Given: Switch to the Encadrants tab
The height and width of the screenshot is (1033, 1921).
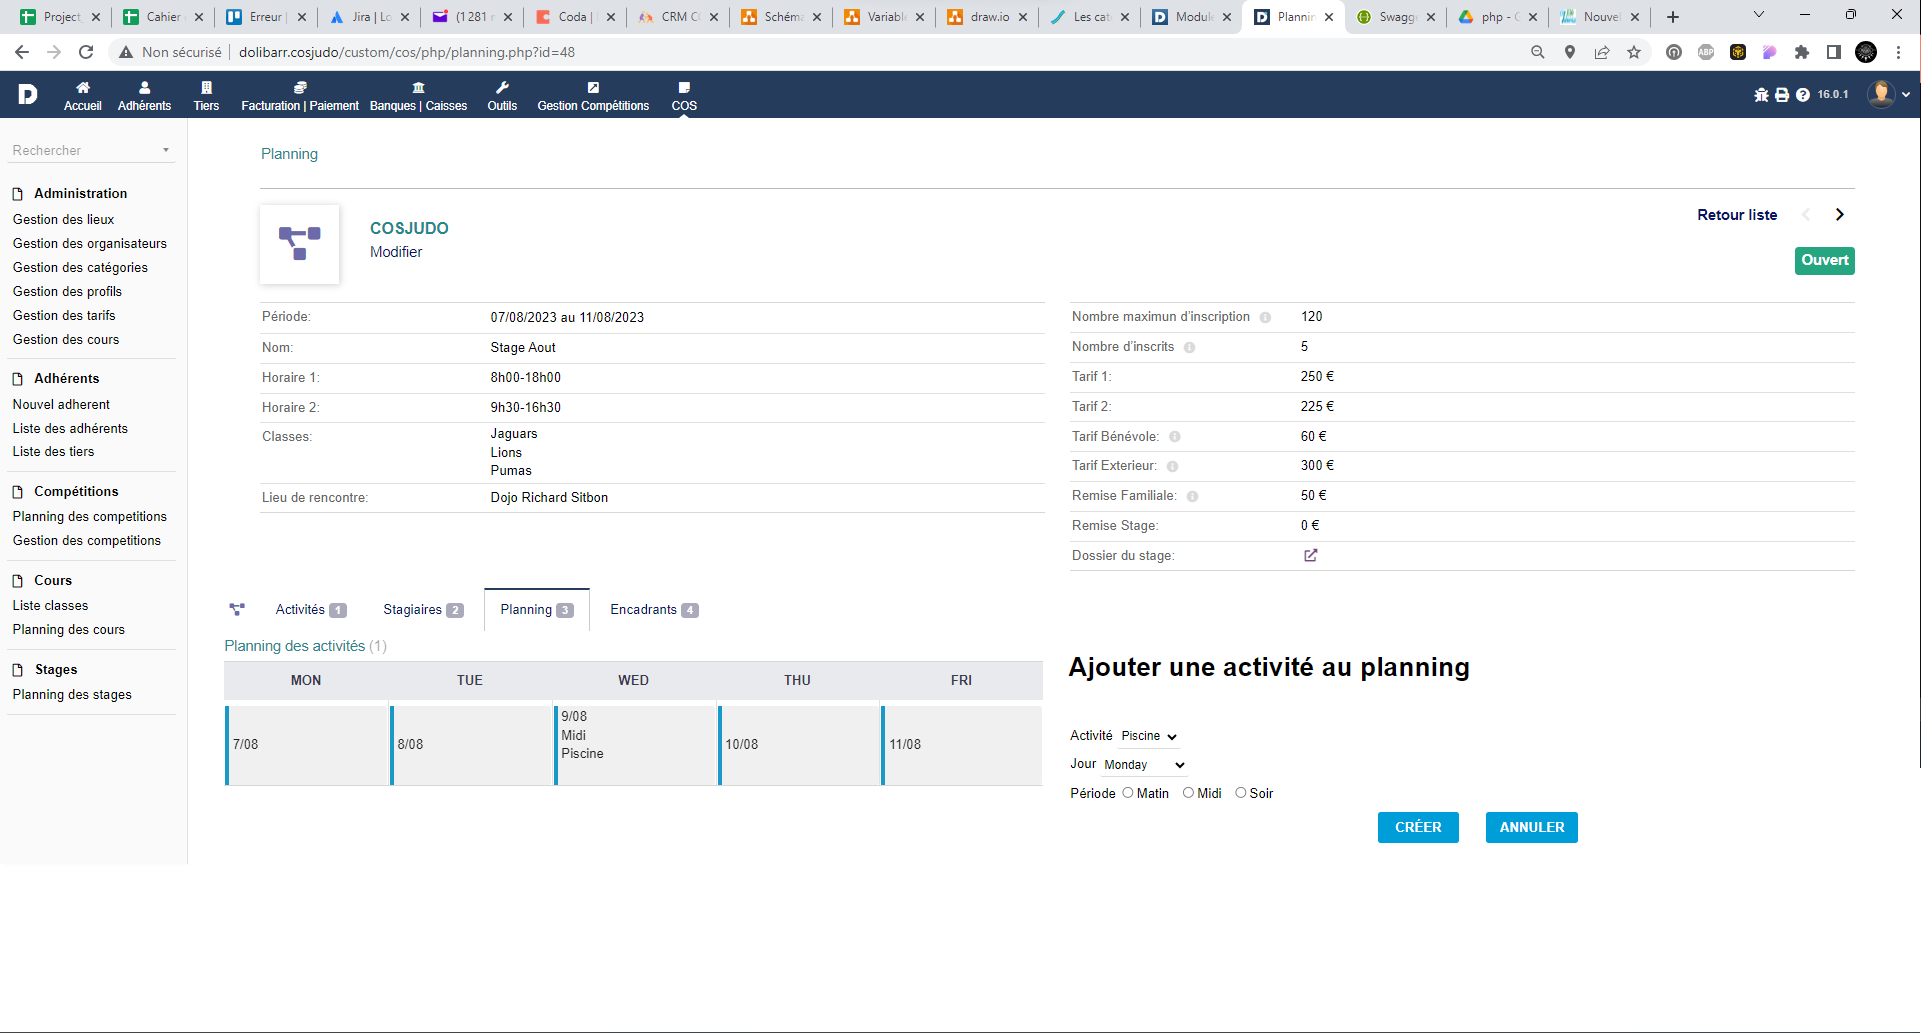Looking at the screenshot, I should tap(654, 610).
